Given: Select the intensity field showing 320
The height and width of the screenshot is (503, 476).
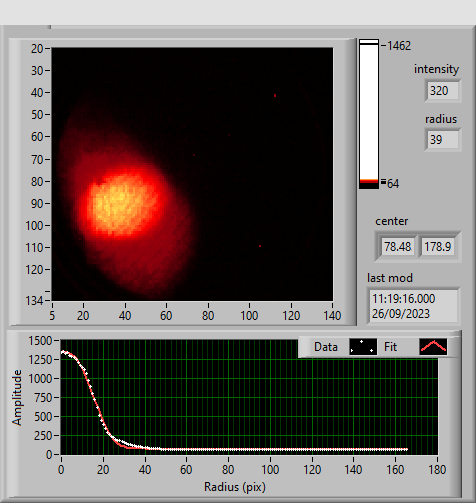Looking at the screenshot, I should pos(443,91).
